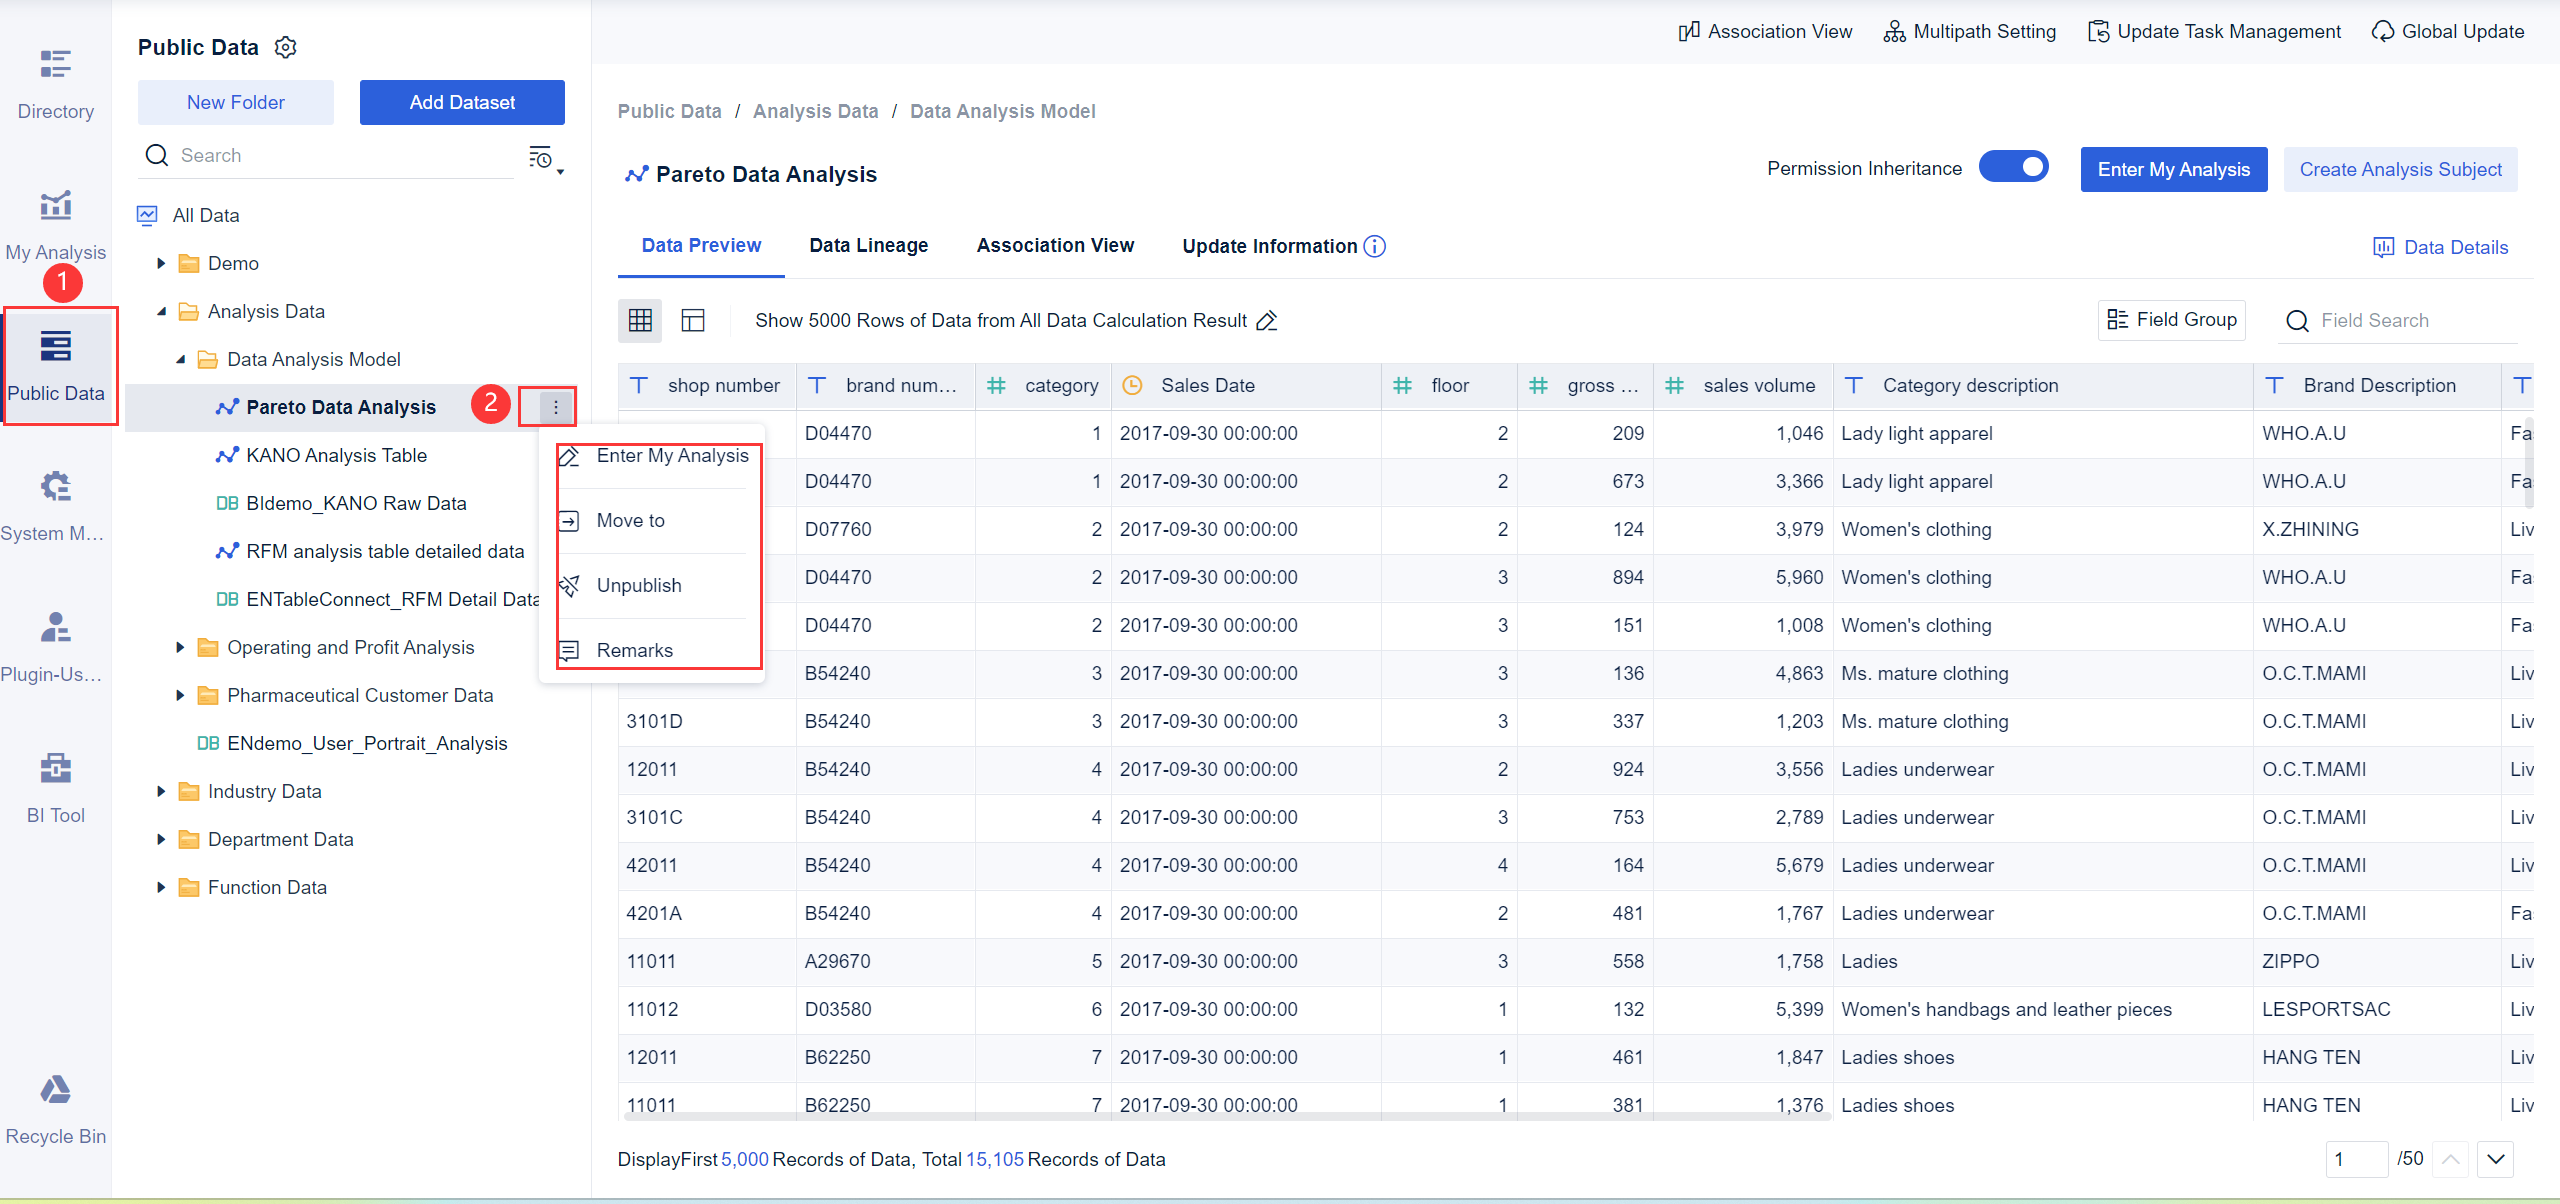This screenshot has height=1204, width=2560.
Task: Expand the Industry Data folder
Action: (x=162, y=790)
